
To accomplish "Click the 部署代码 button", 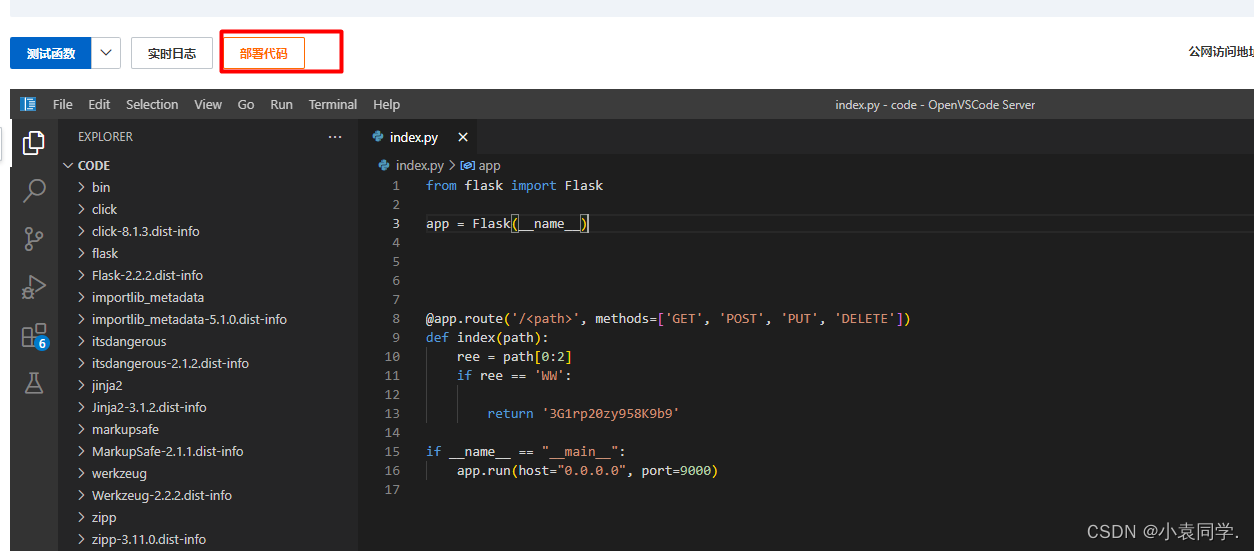I will [x=263, y=53].
